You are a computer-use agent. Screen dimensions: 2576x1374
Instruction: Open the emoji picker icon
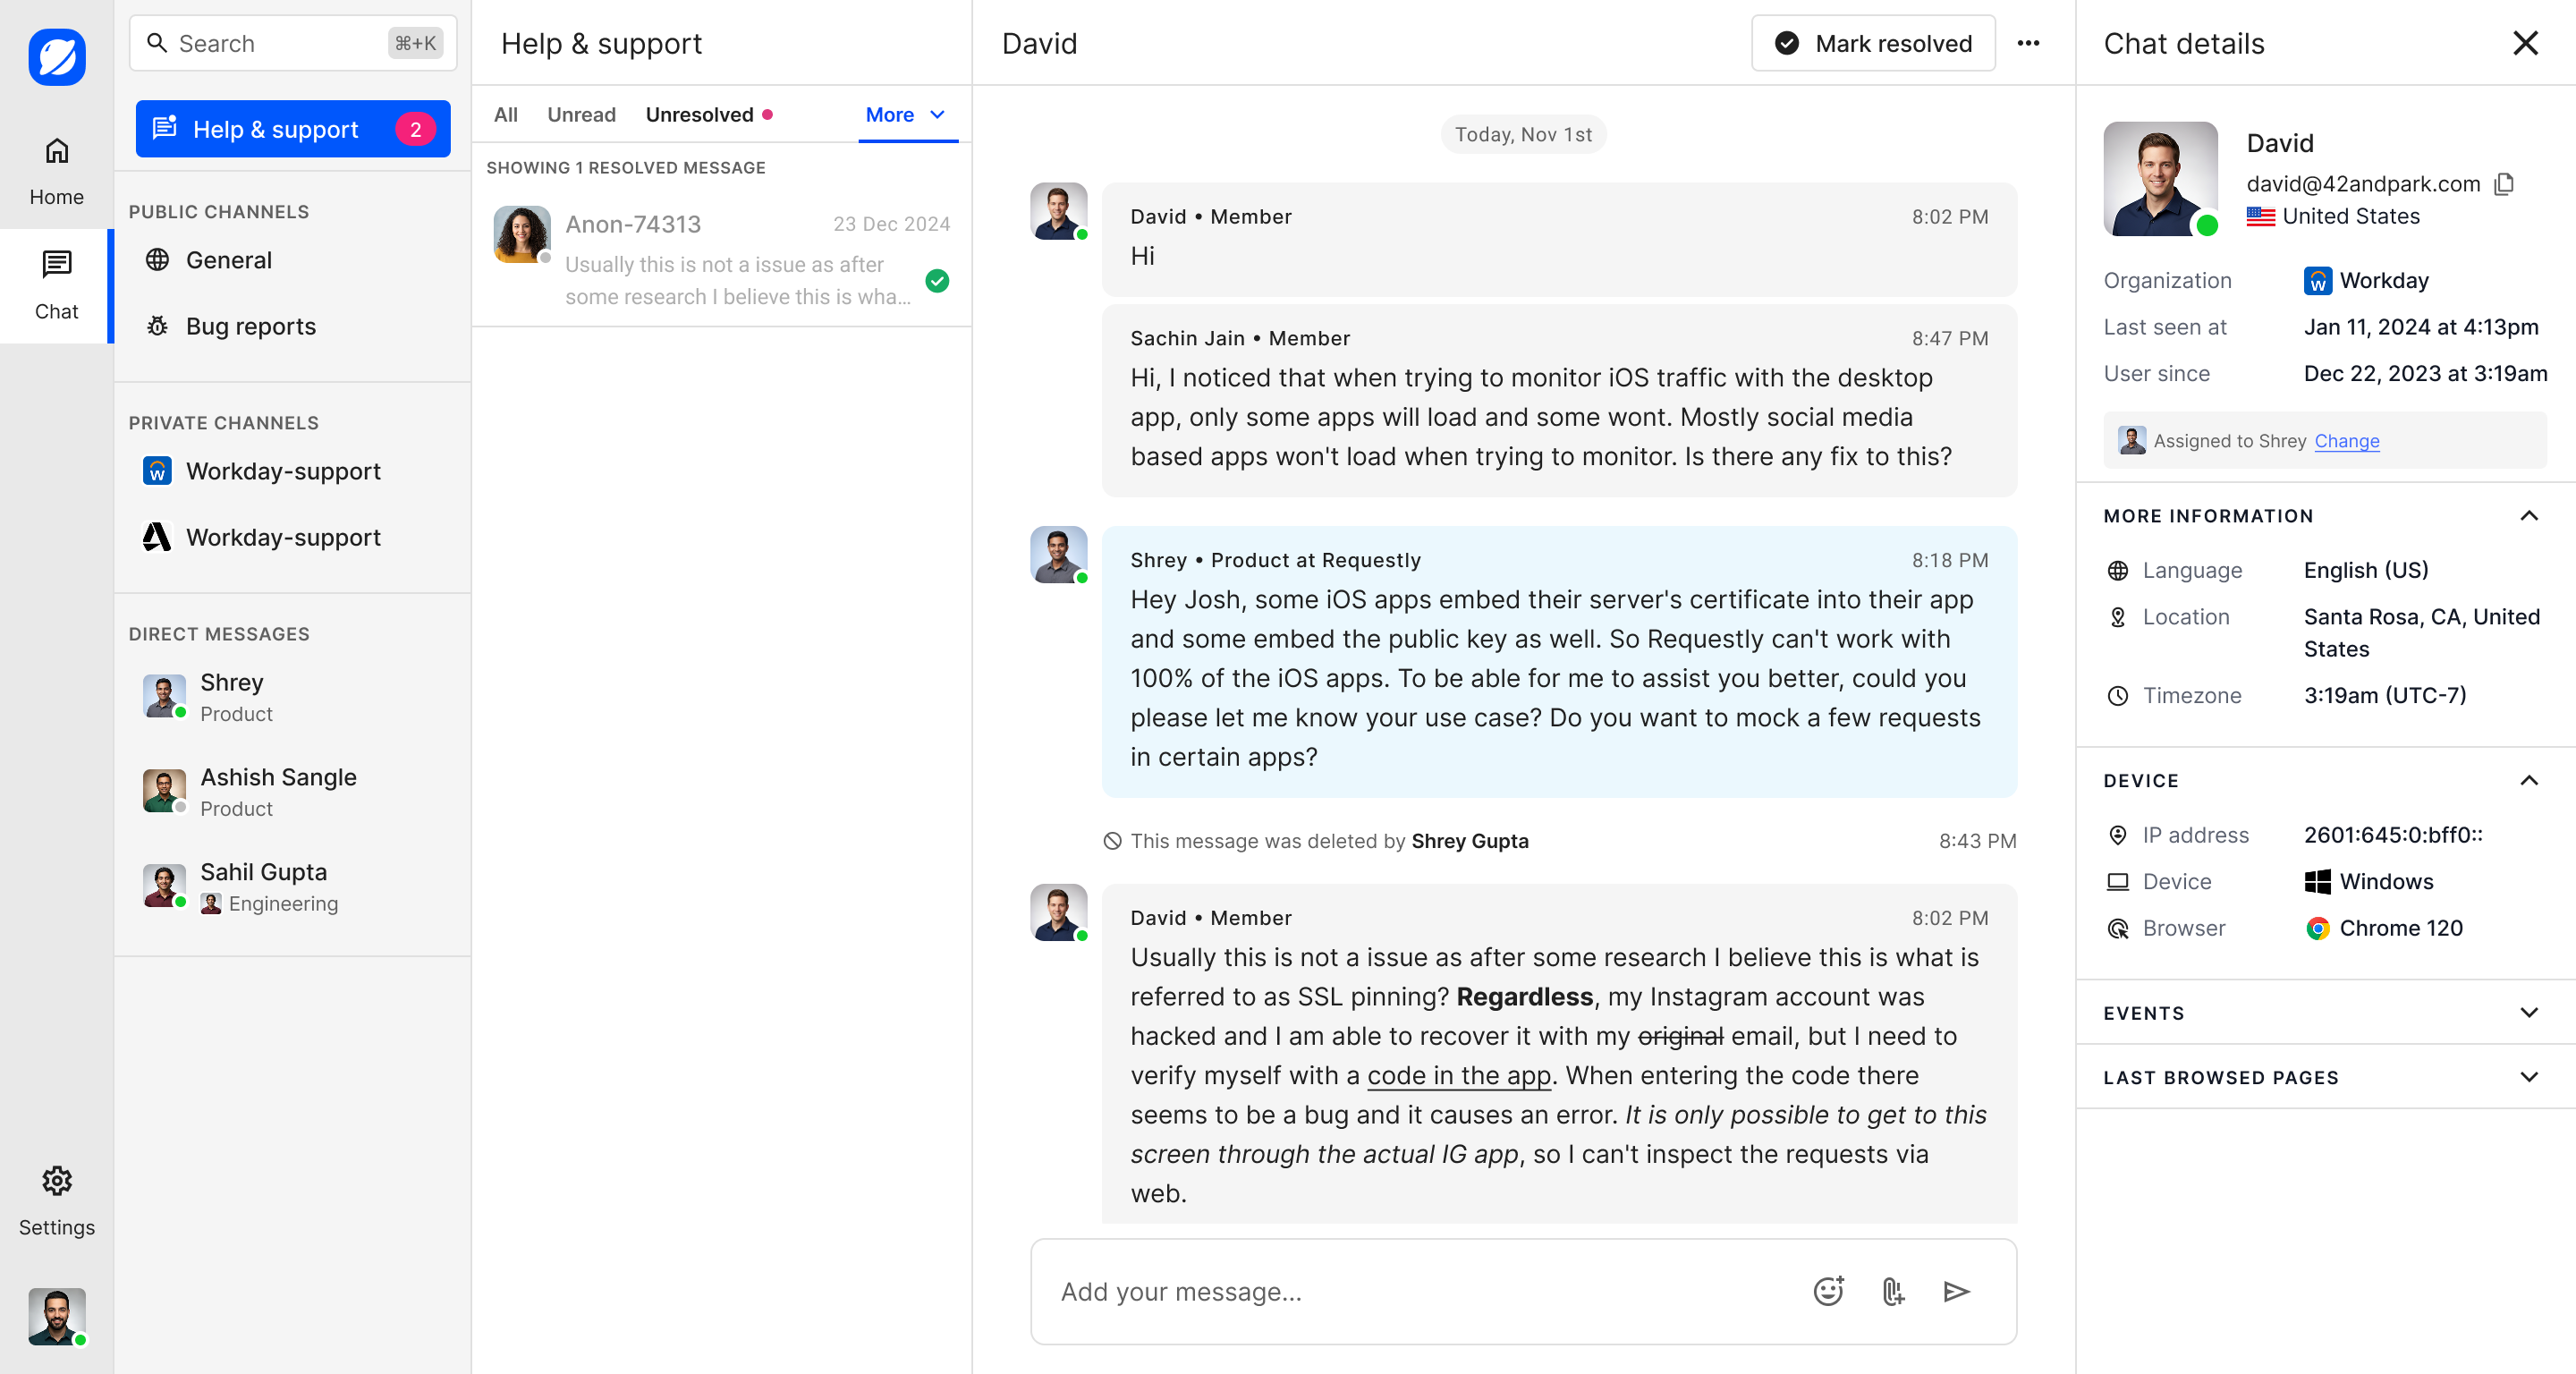(1828, 1292)
